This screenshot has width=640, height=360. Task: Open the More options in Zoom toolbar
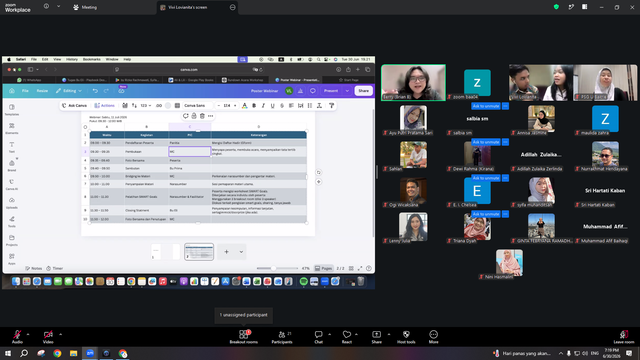tap(433, 337)
